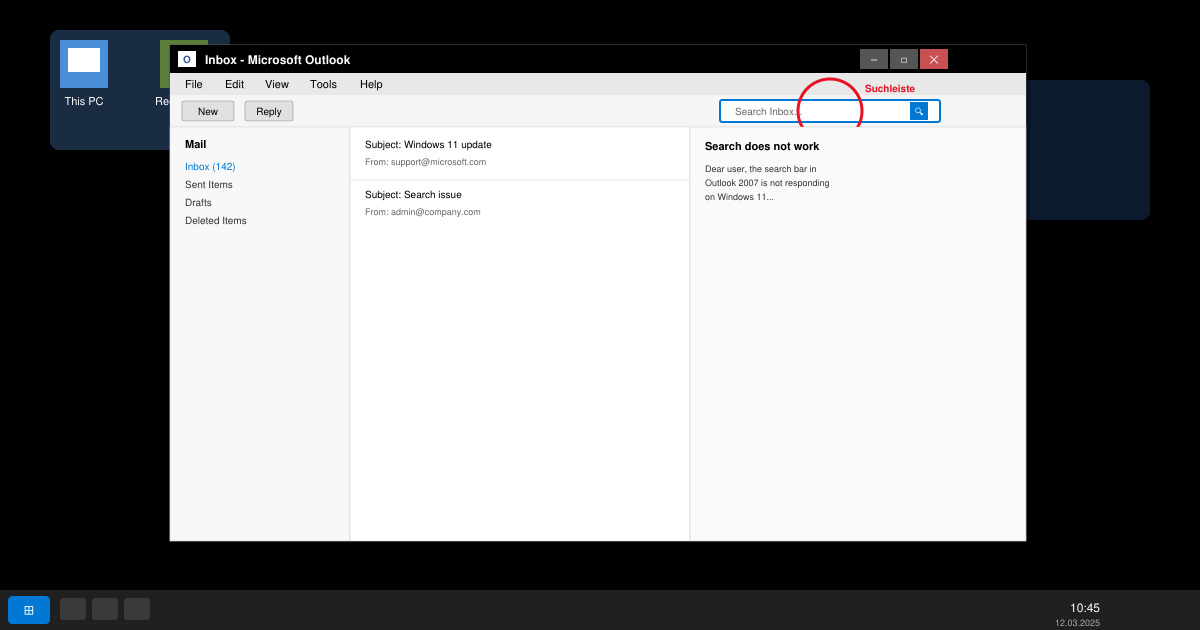Image resolution: width=1200 pixels, height=630 pixels.
Task: Open the Windows Start button
Action: (x=29, y=610)
